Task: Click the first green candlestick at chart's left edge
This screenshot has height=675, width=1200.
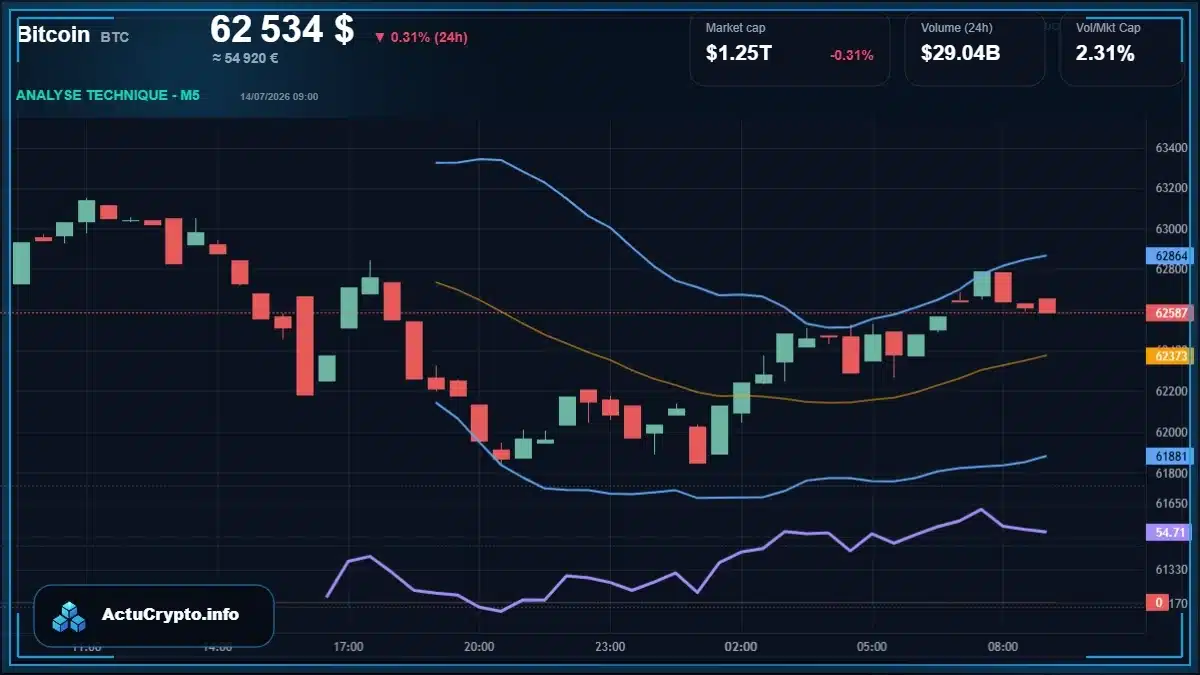Action: (x=21, y=263)
